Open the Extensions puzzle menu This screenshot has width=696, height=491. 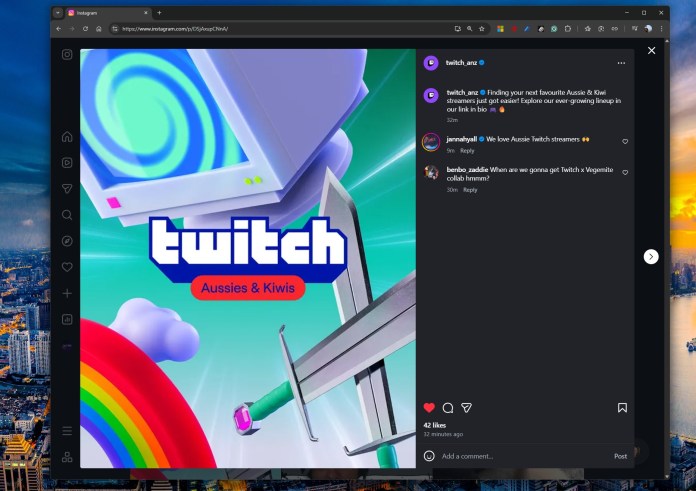(x=568, y=29)
